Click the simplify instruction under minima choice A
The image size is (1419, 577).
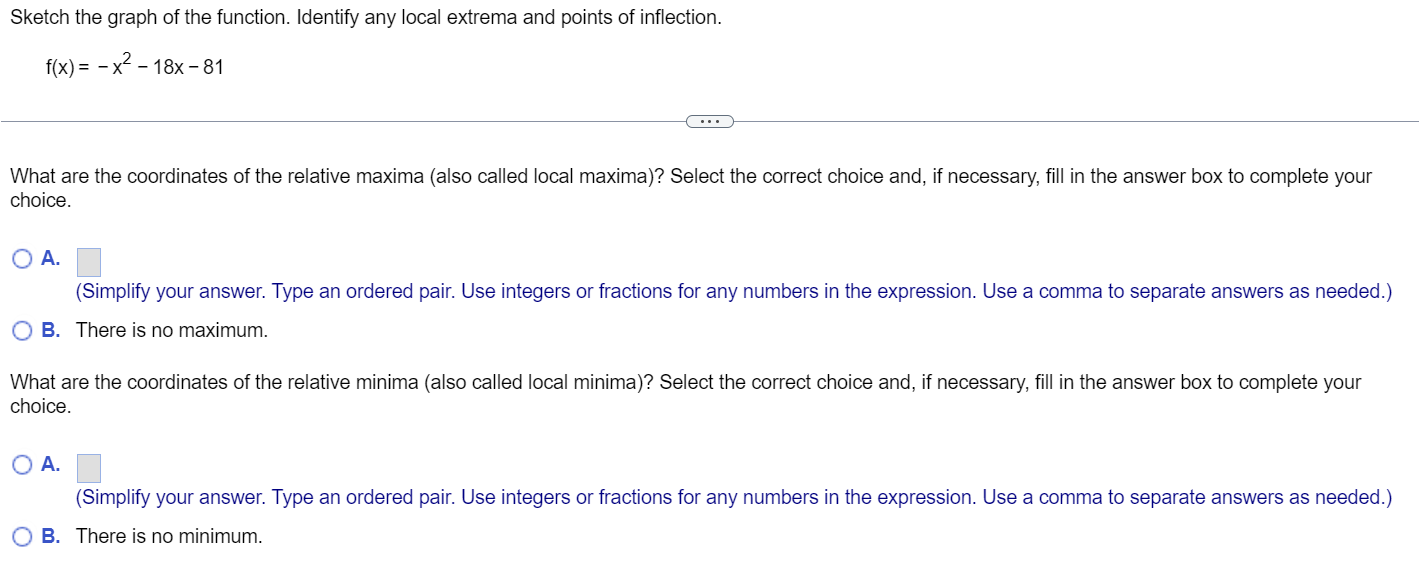tap(733, 497)
